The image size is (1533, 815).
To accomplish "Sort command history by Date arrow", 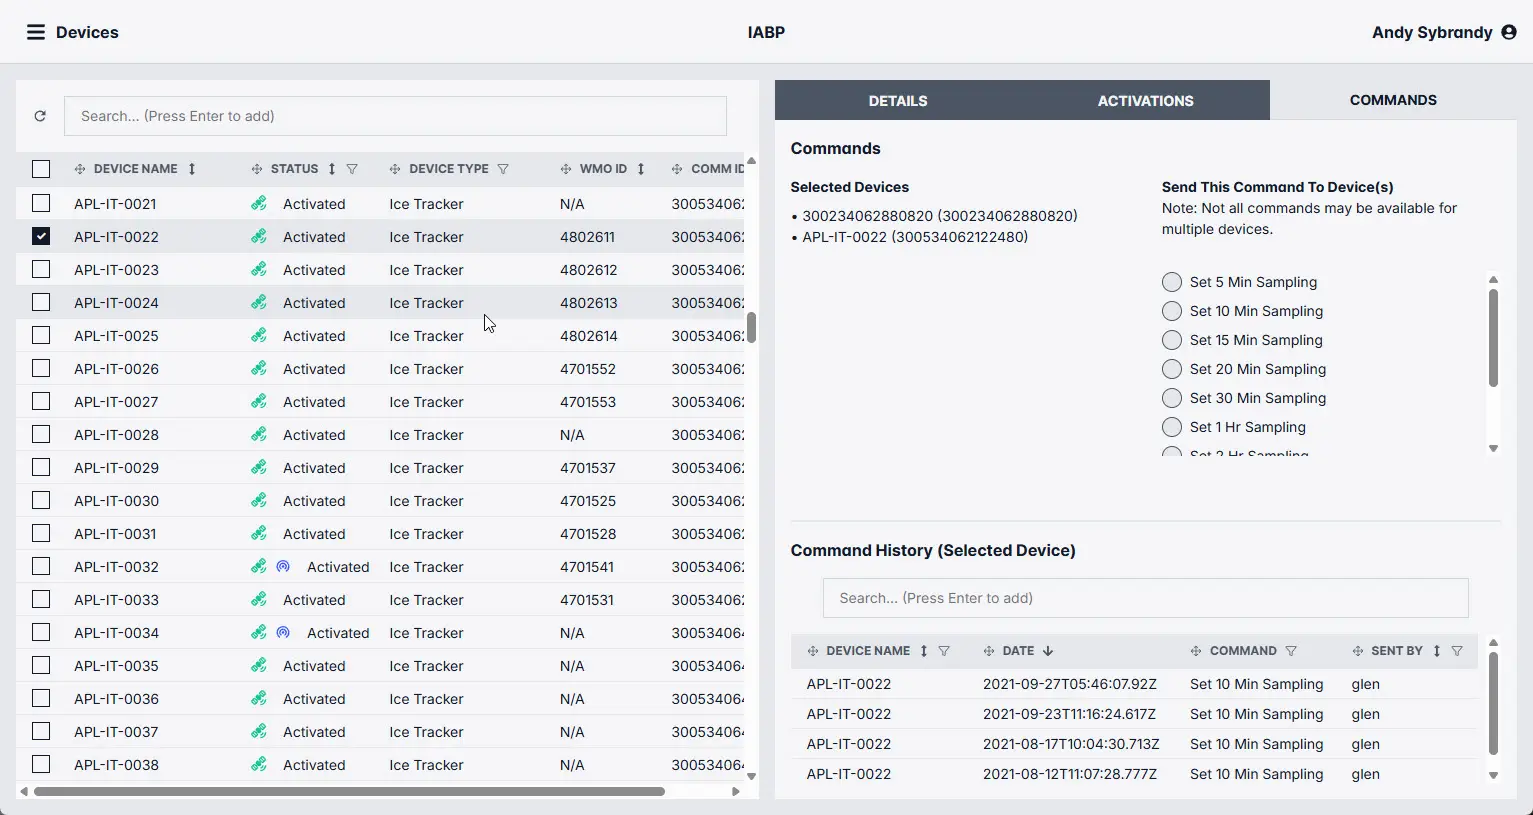I will [x=1048, y=651].
